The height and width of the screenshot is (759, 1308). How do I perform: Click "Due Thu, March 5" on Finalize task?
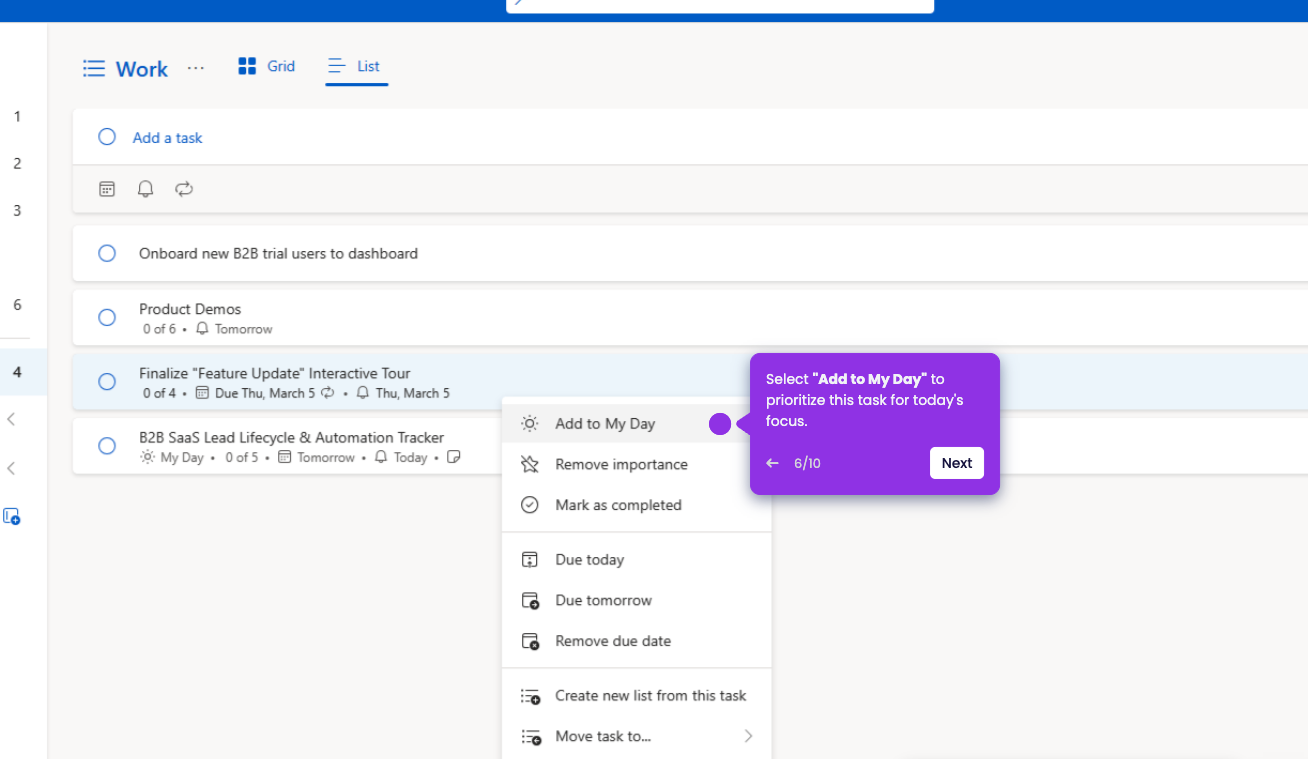point(265,393)
